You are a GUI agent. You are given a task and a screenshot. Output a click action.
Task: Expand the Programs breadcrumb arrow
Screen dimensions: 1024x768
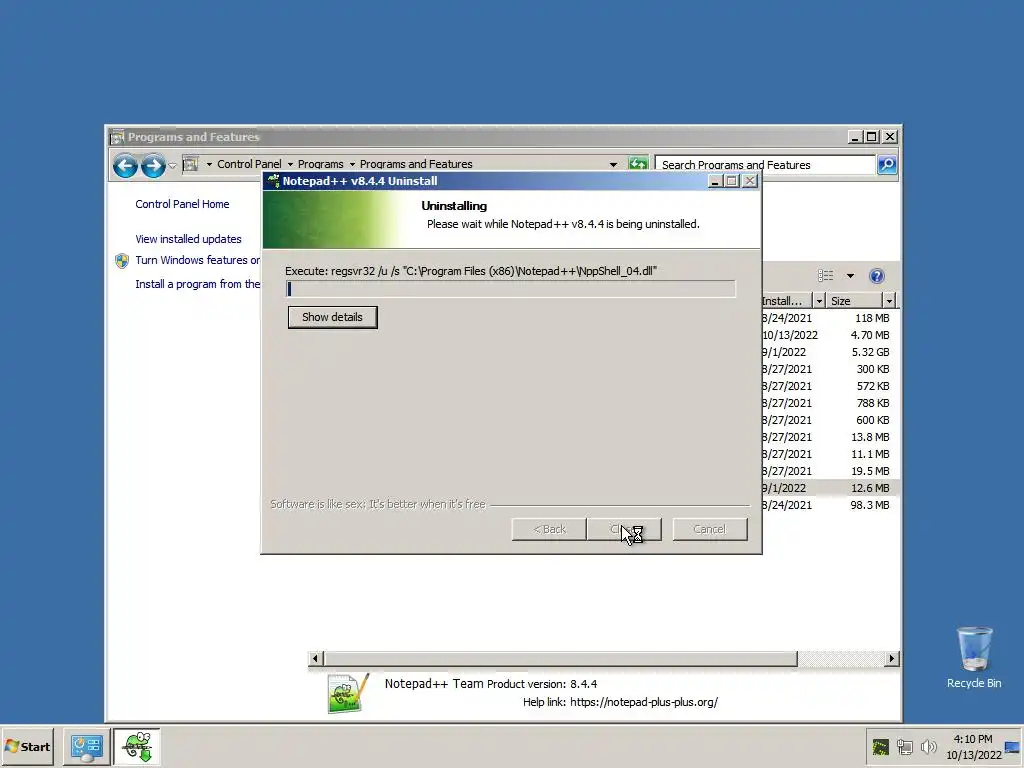(x=290, y=165)
